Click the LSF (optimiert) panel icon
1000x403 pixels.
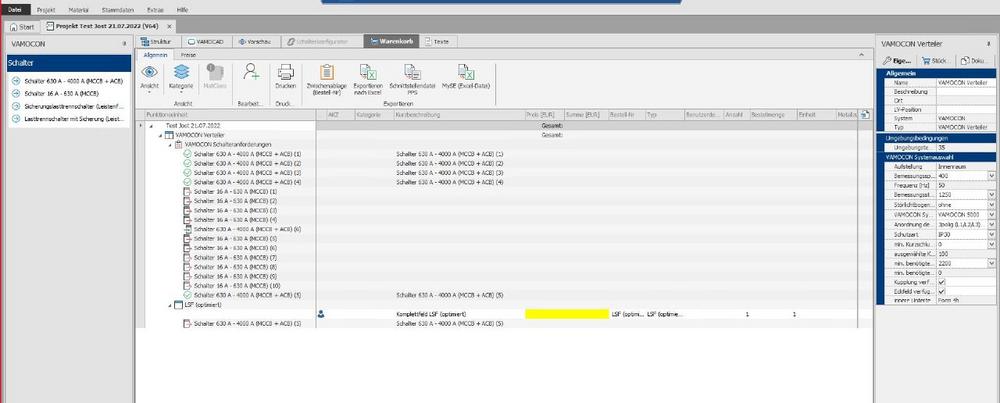(178, 305)
